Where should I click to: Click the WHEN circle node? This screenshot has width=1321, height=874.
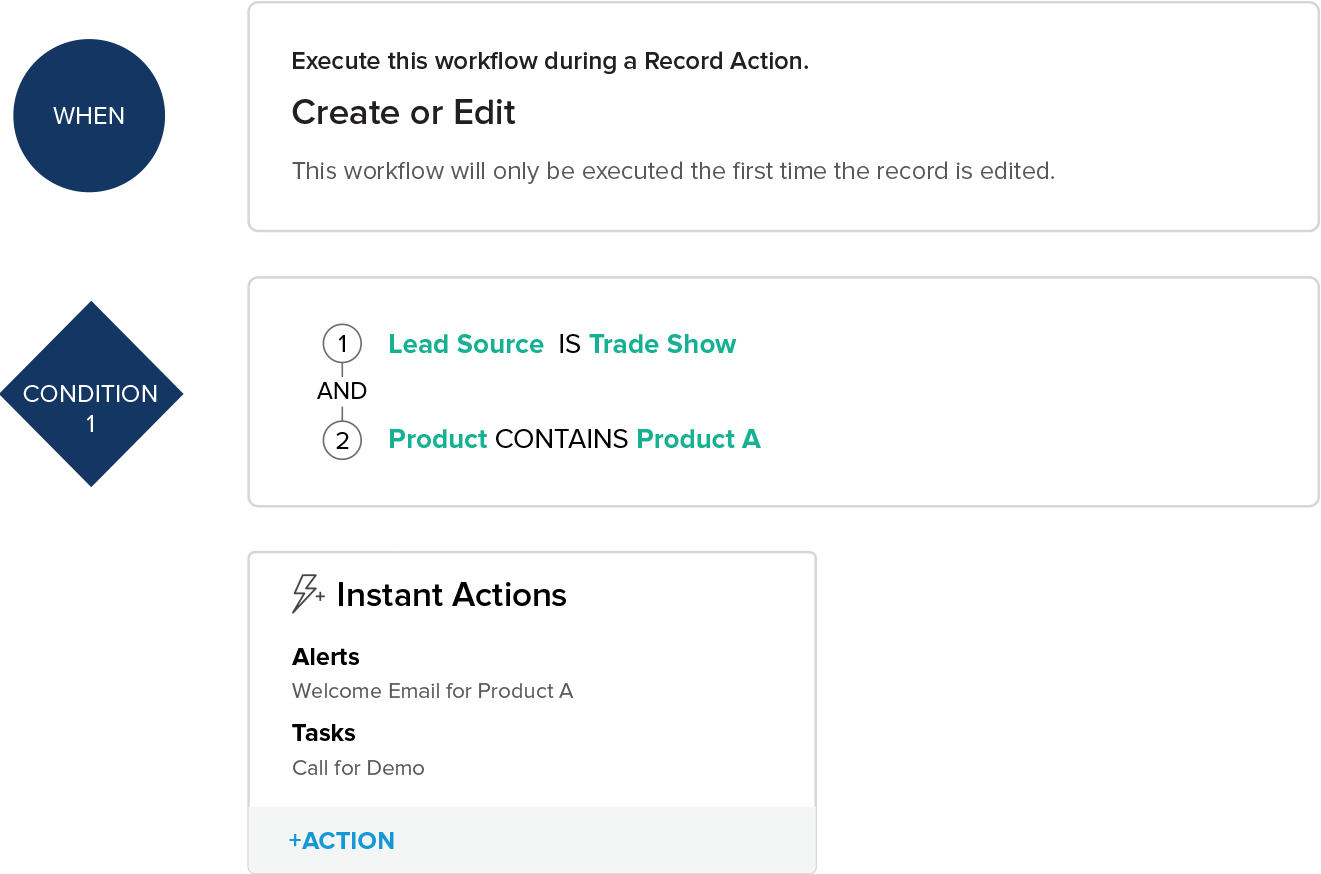(89, 116)
